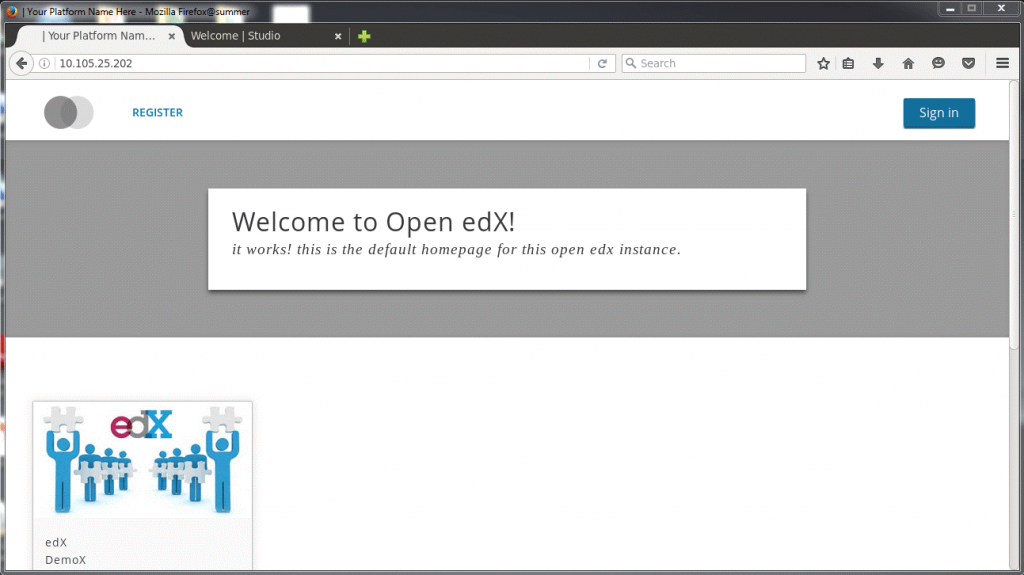Minimize the Firefox window

pyautogui.click(x=950, y=8)
